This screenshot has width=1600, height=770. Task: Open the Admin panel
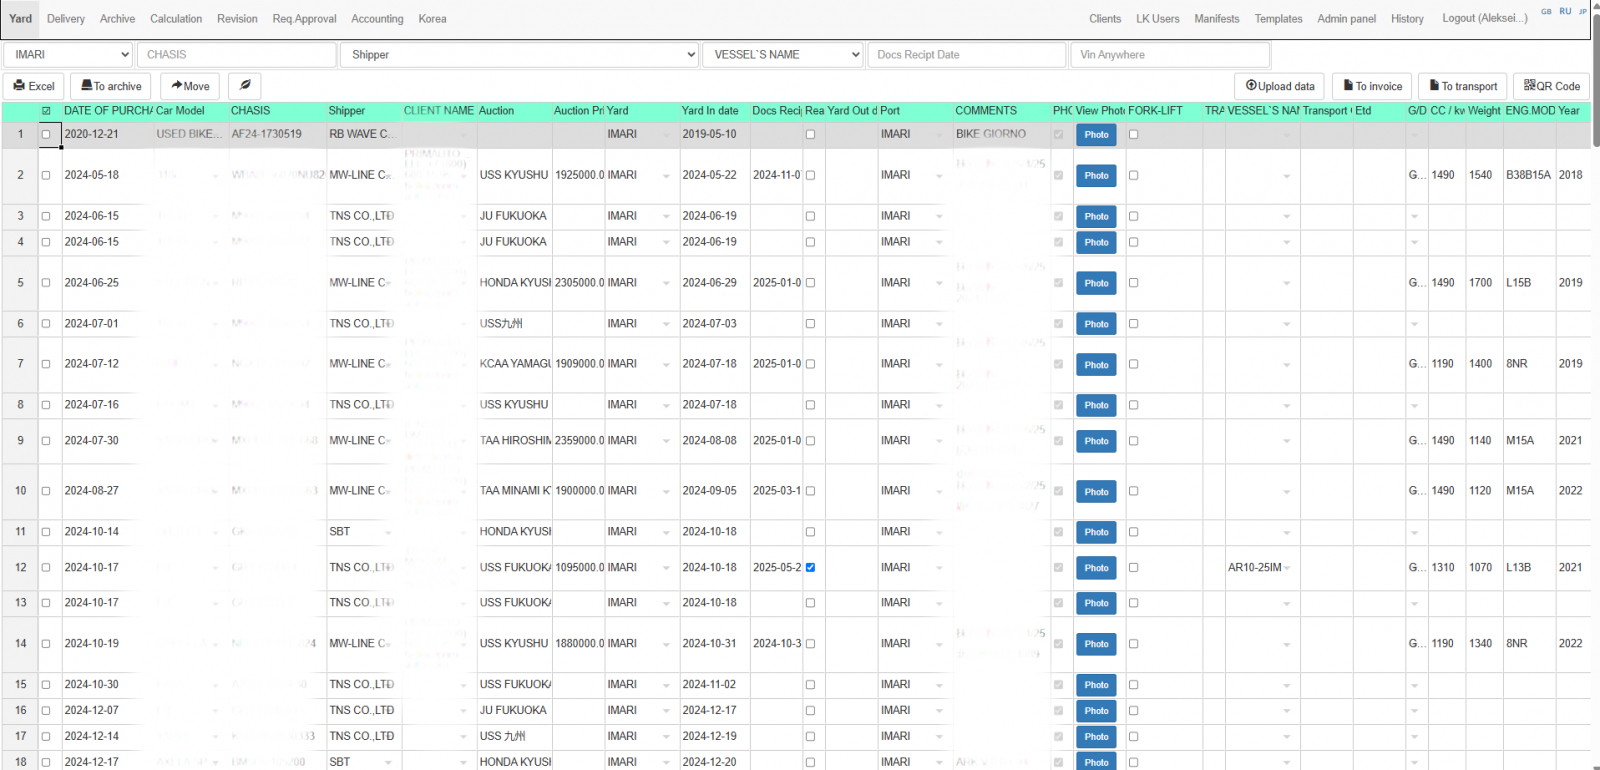[1346, 19]
